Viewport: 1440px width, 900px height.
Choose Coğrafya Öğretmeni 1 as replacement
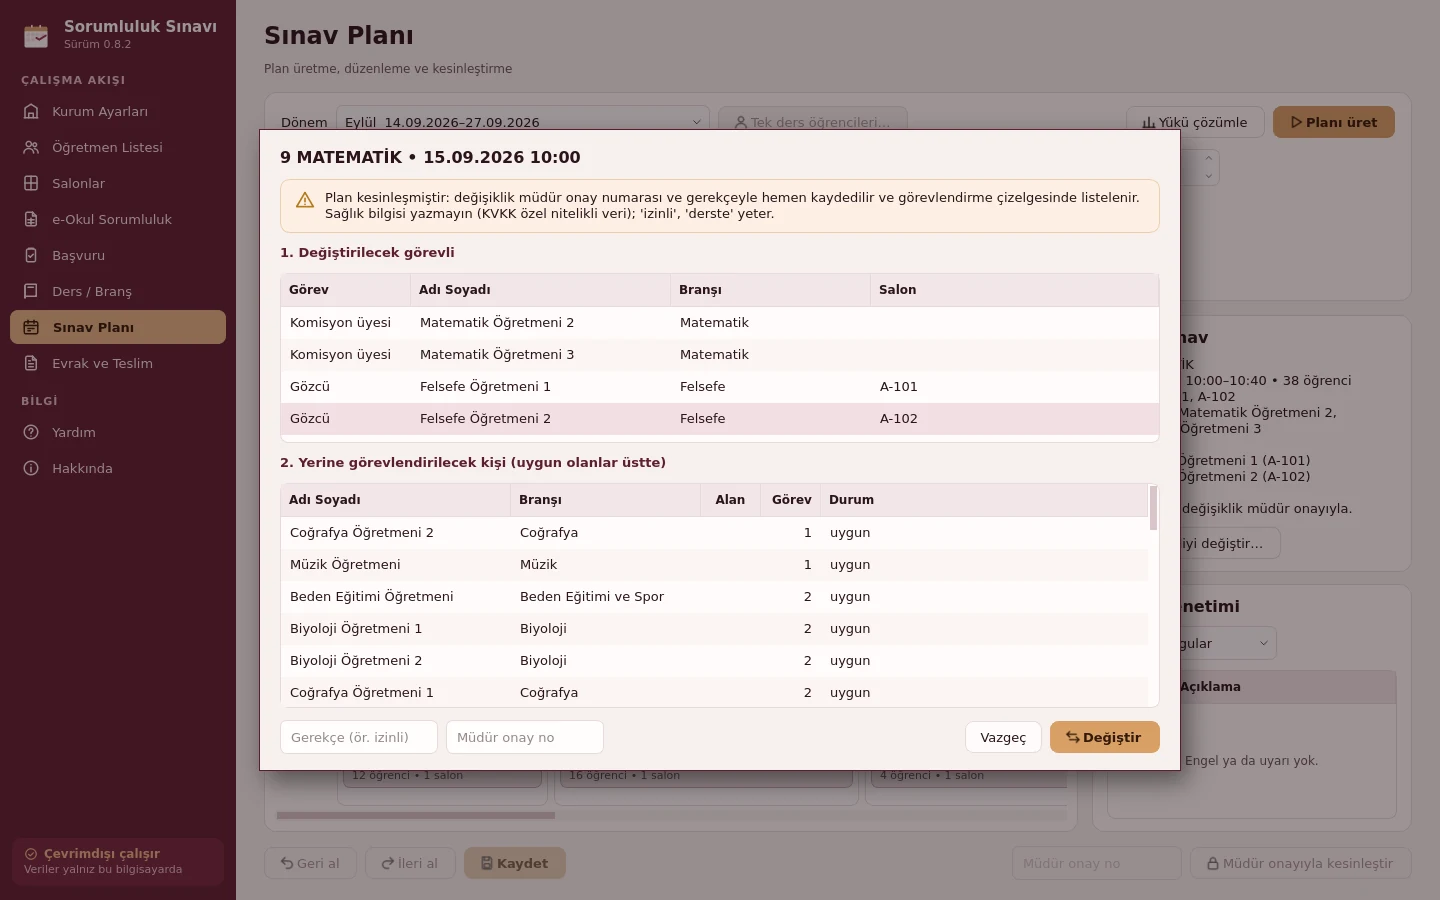pos(714,692)
